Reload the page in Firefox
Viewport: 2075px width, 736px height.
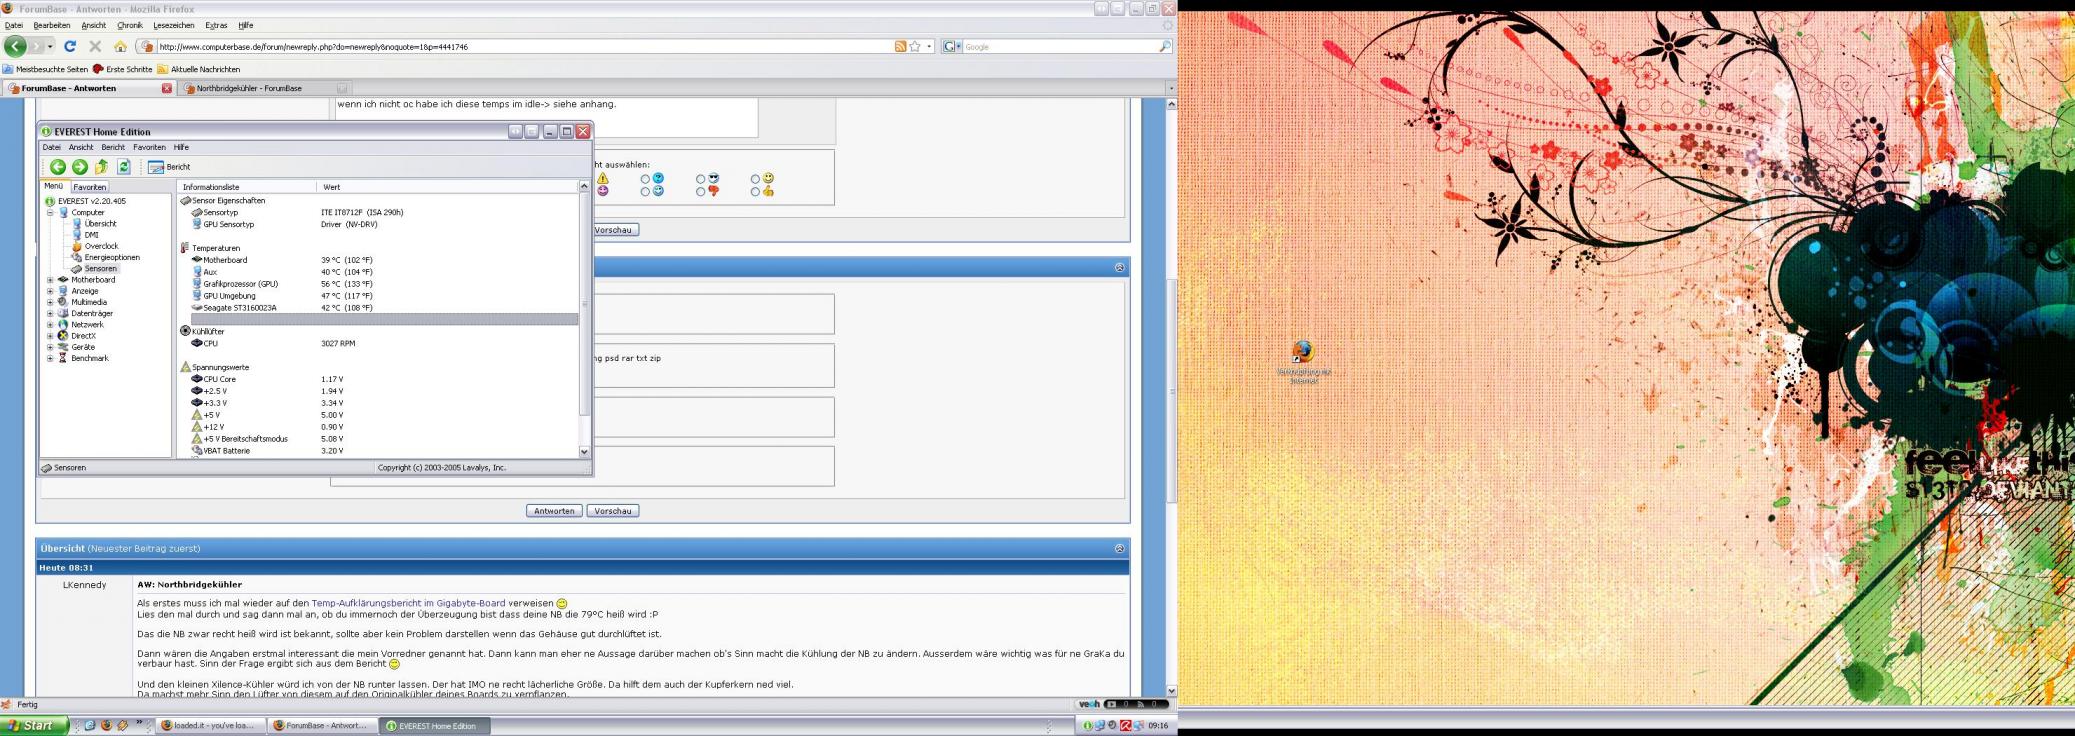70,46
